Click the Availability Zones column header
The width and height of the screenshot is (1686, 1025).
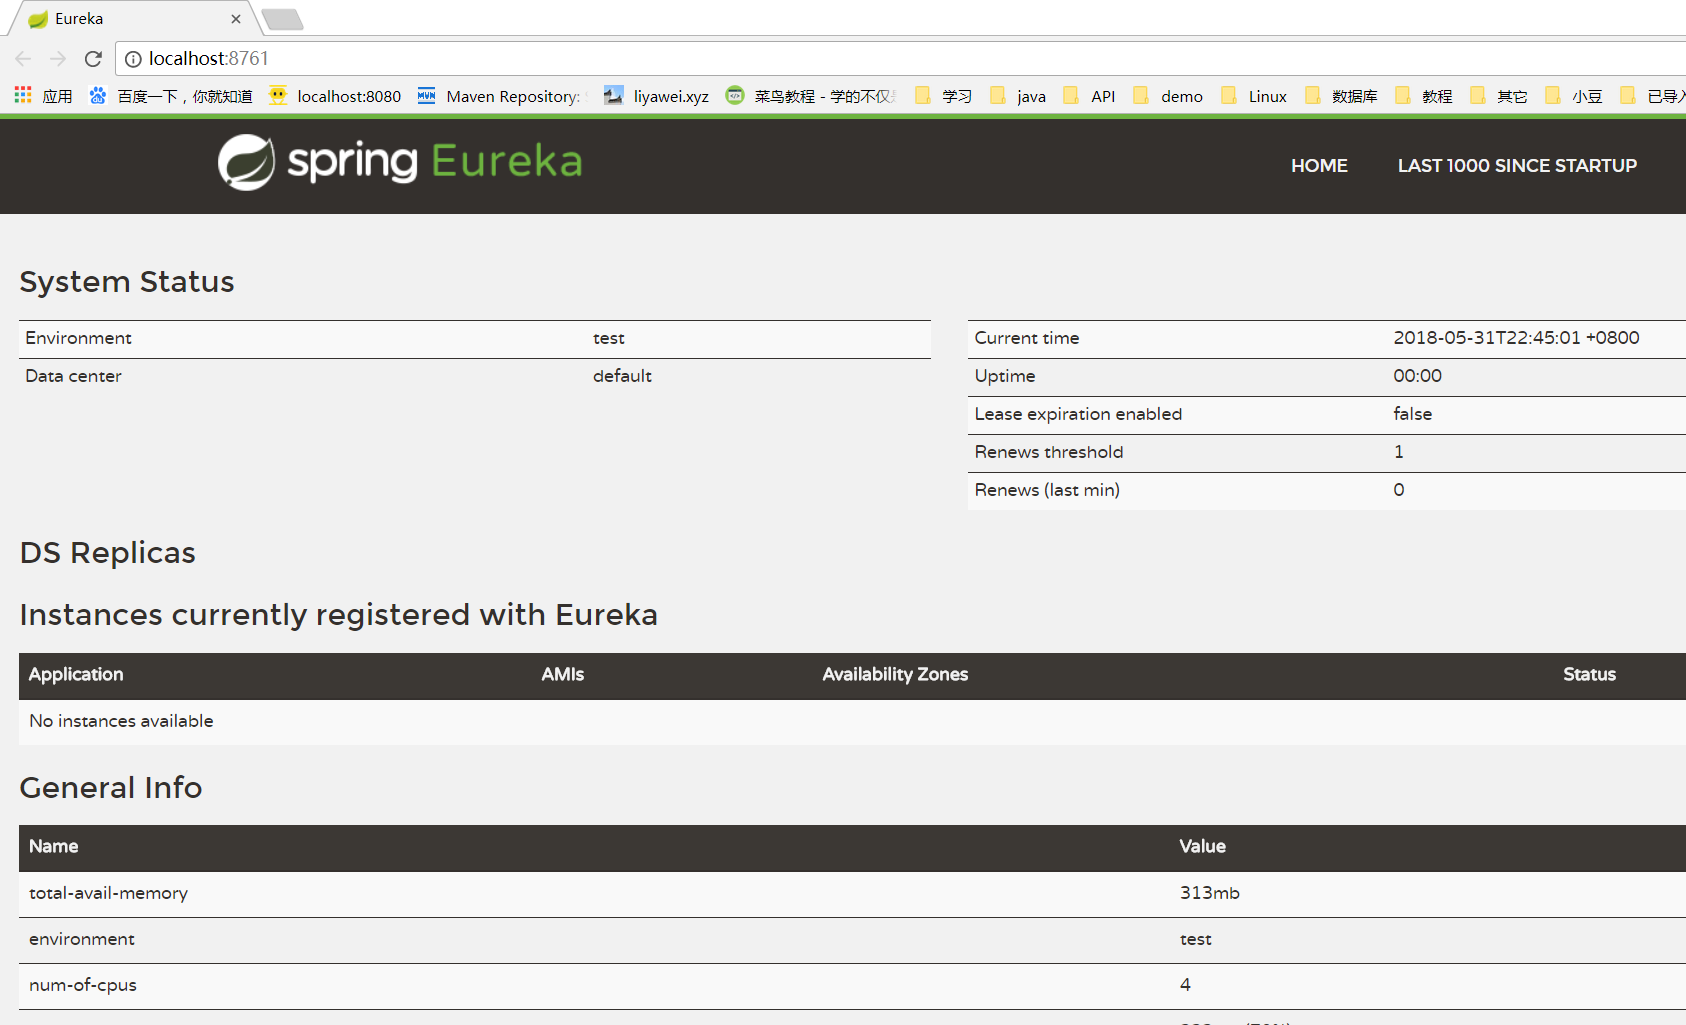click(x=895, y=675)
